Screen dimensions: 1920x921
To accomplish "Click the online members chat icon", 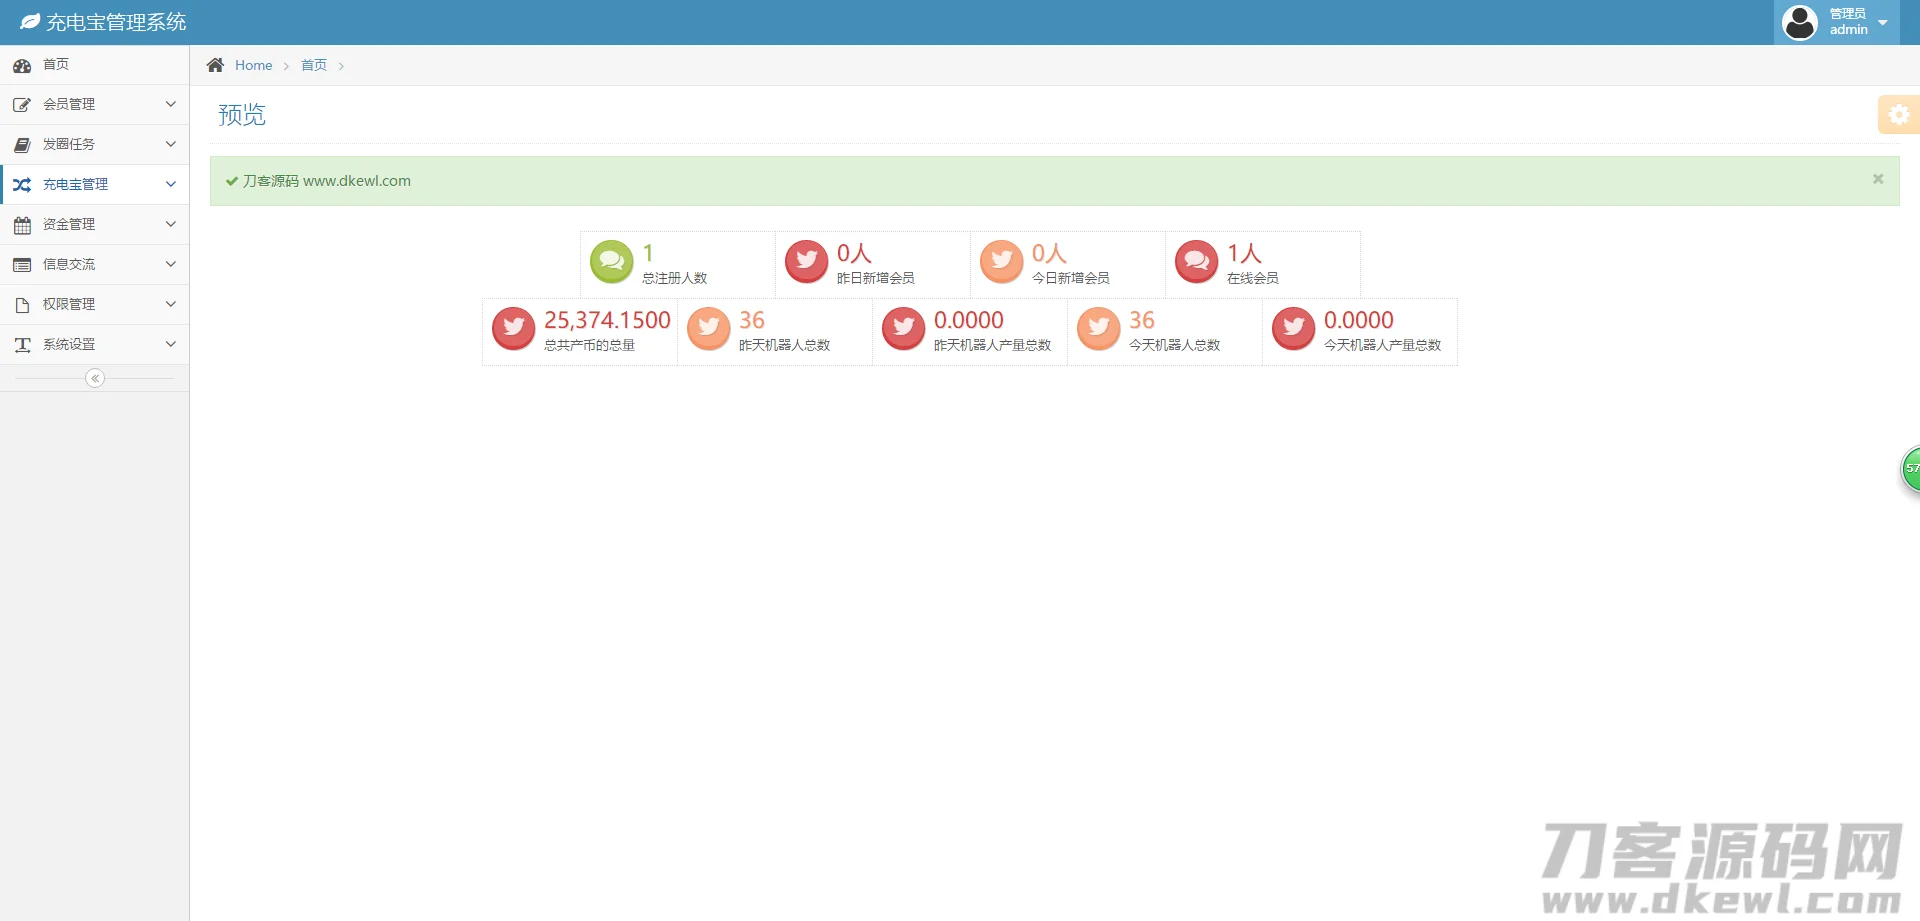I will 1196,262.
